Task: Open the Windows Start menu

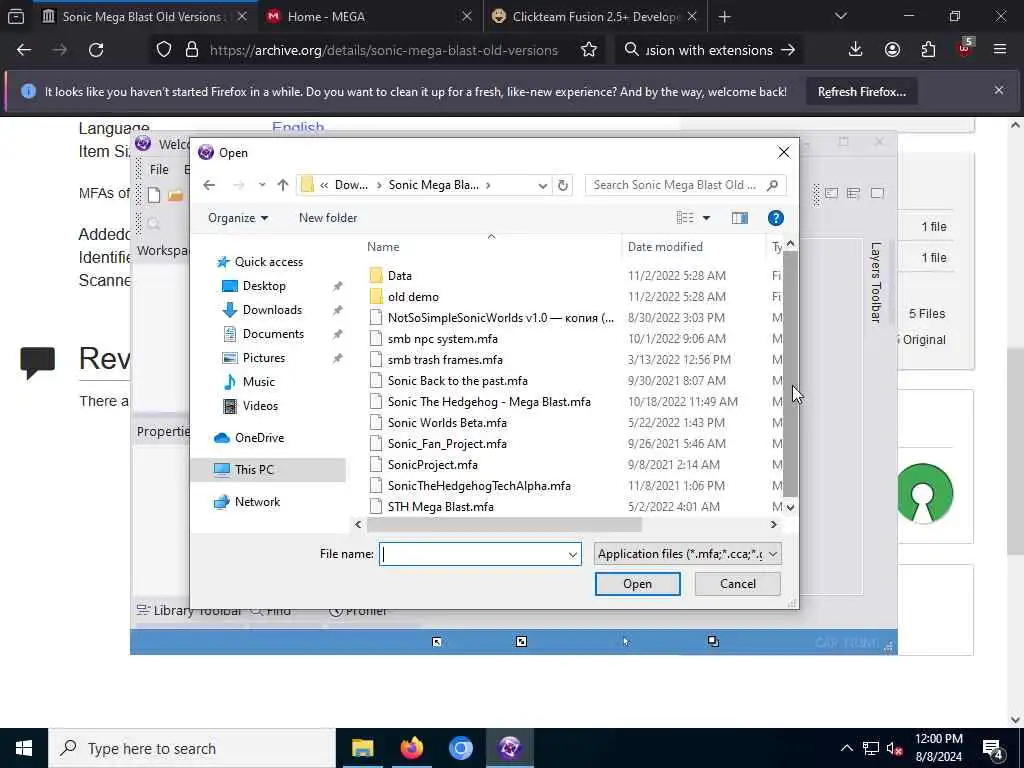Action: click(x=24, y=748)
